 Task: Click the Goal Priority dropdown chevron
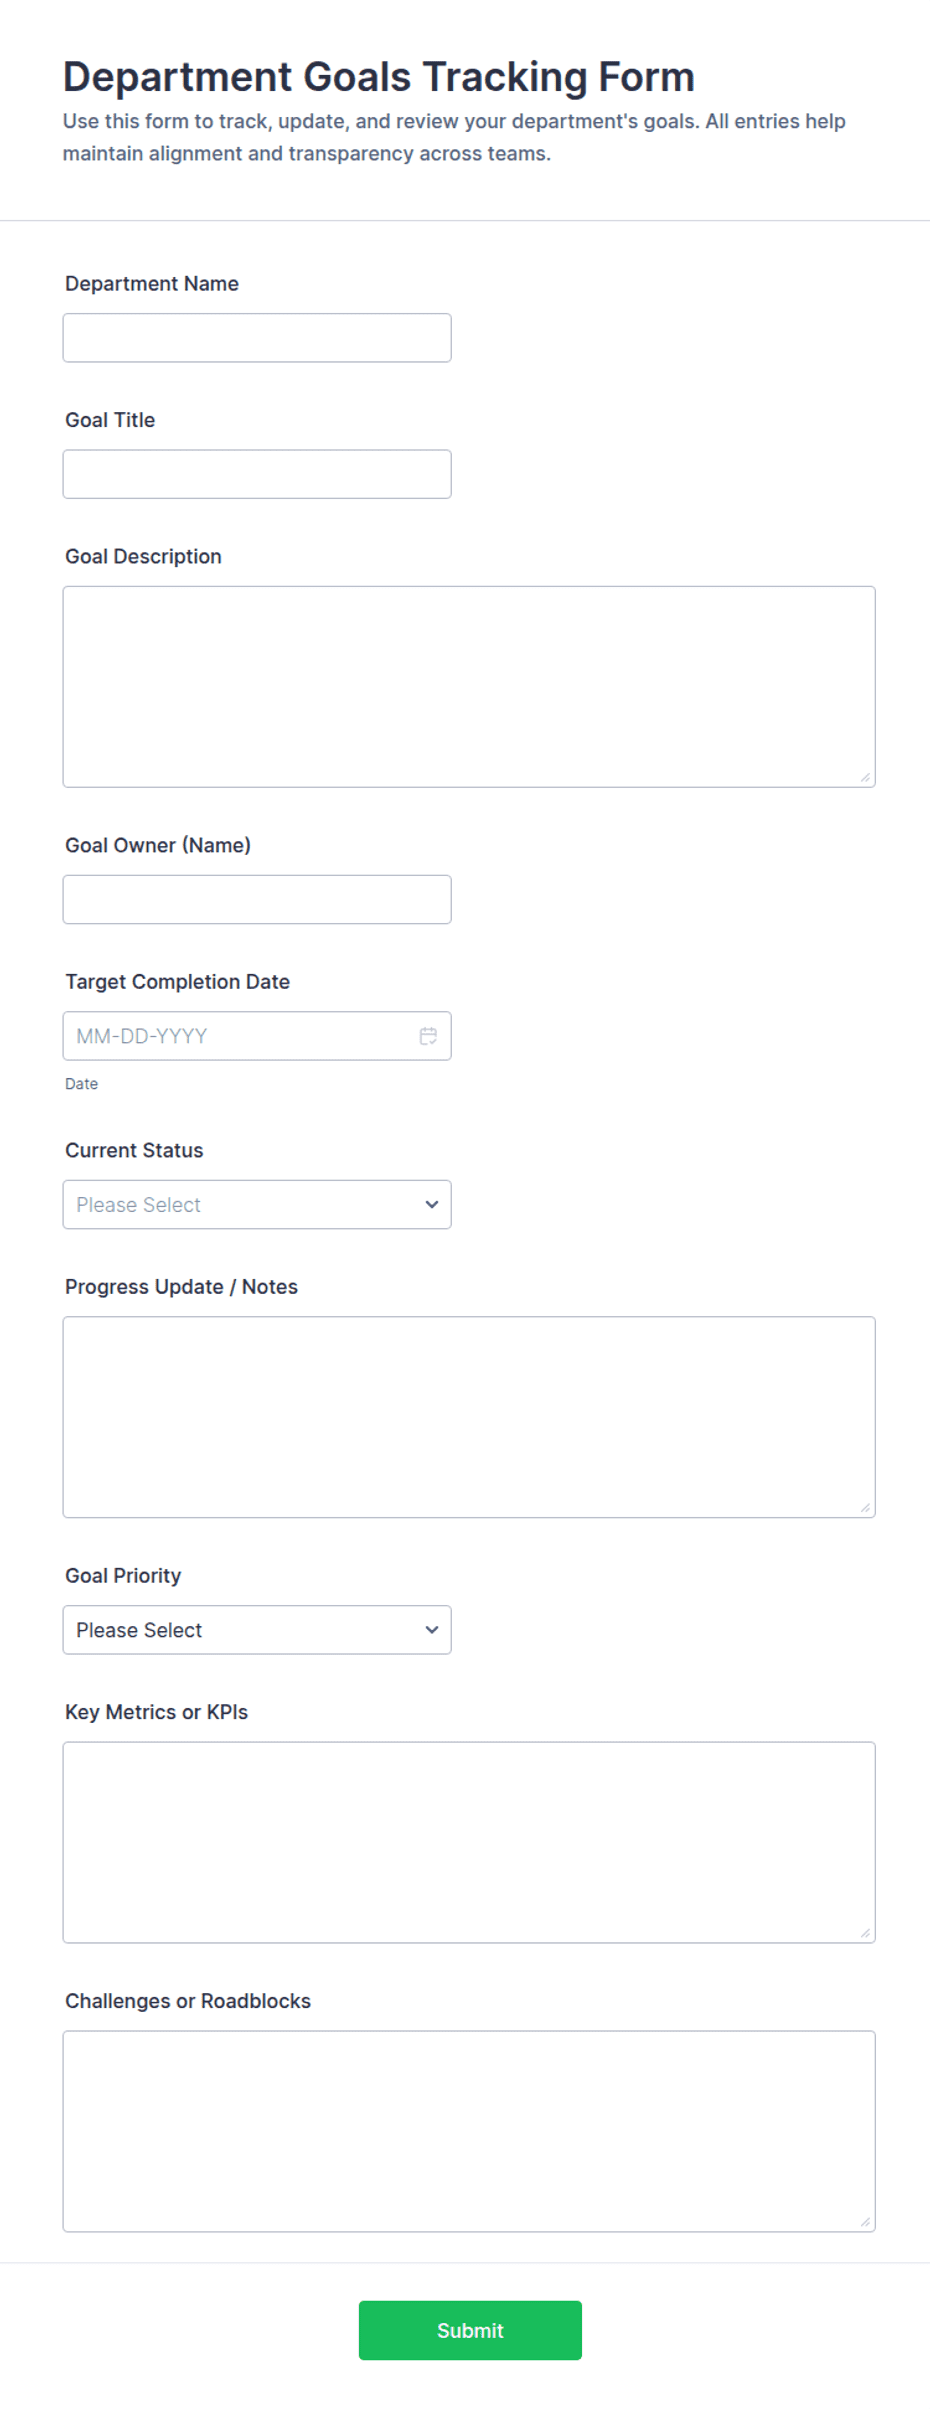pyautogui.click(x=432, y=1629)
